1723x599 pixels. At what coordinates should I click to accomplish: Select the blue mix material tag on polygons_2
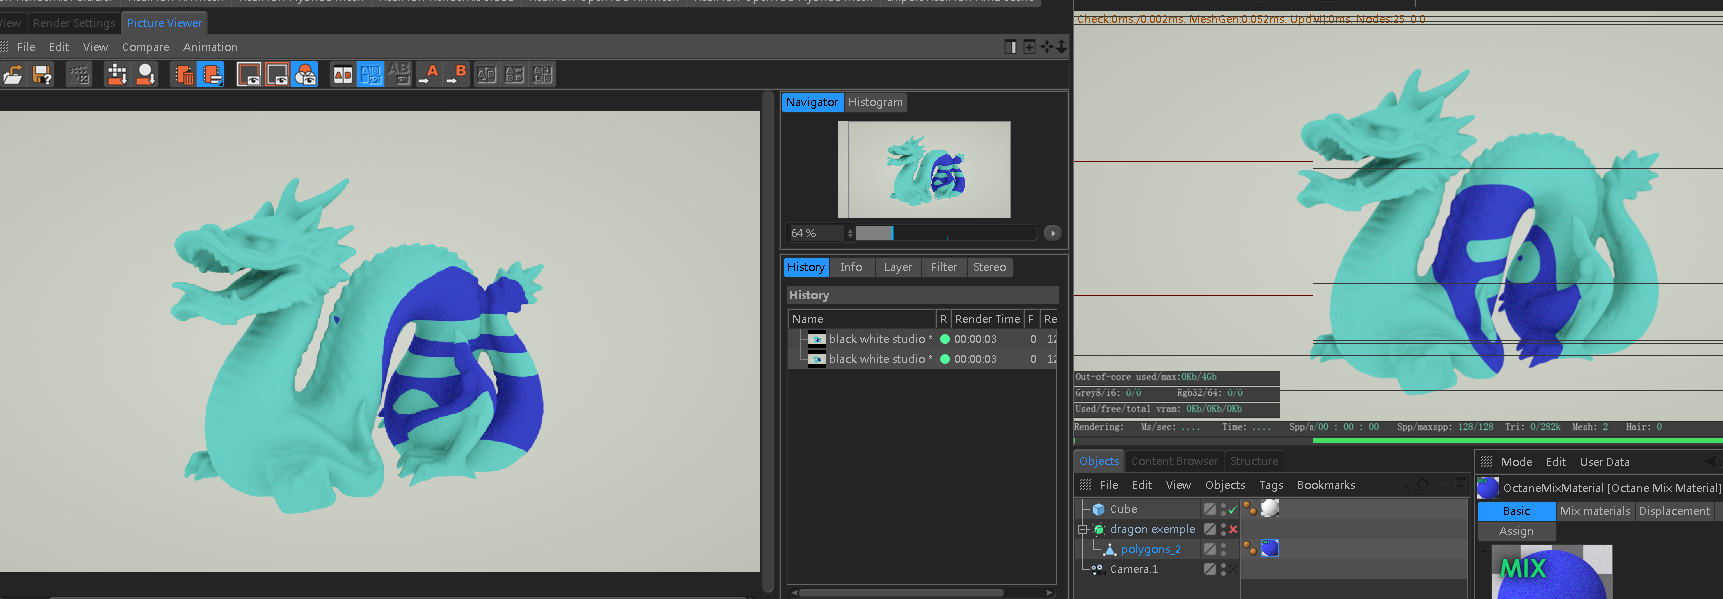pyautogui.click(x=1270, y=549)
